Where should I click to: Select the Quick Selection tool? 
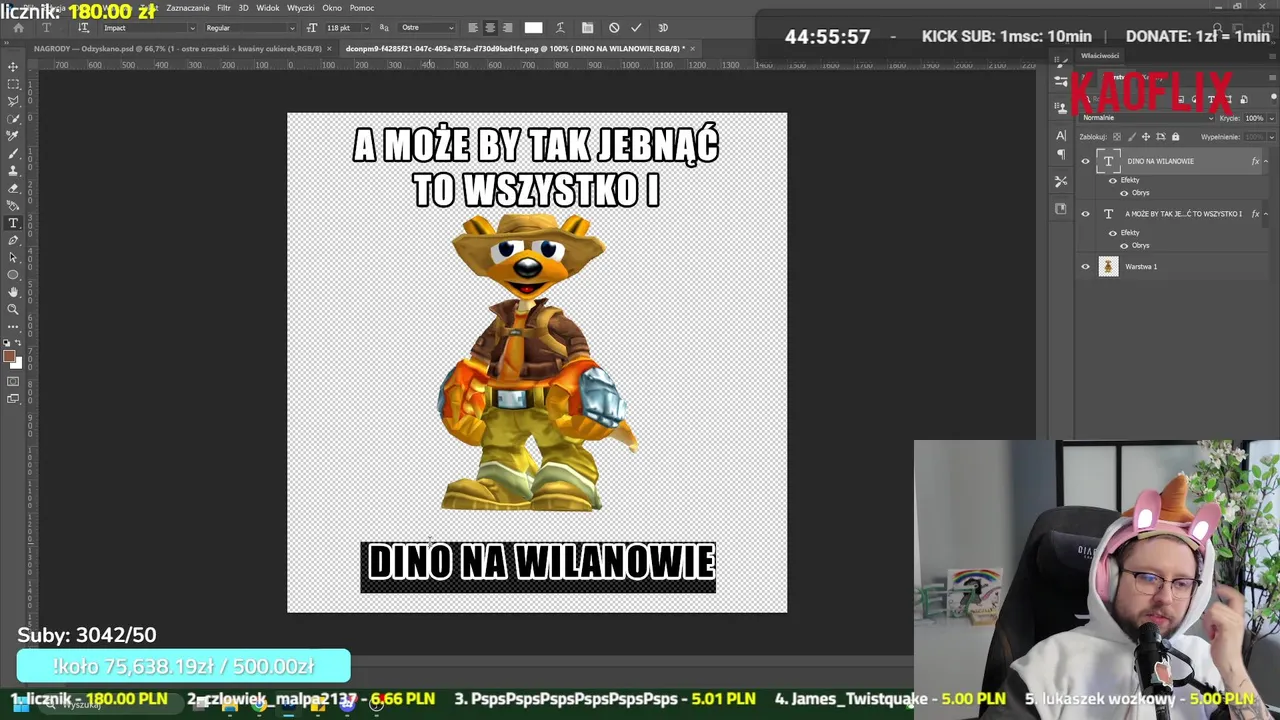(13, 118)
